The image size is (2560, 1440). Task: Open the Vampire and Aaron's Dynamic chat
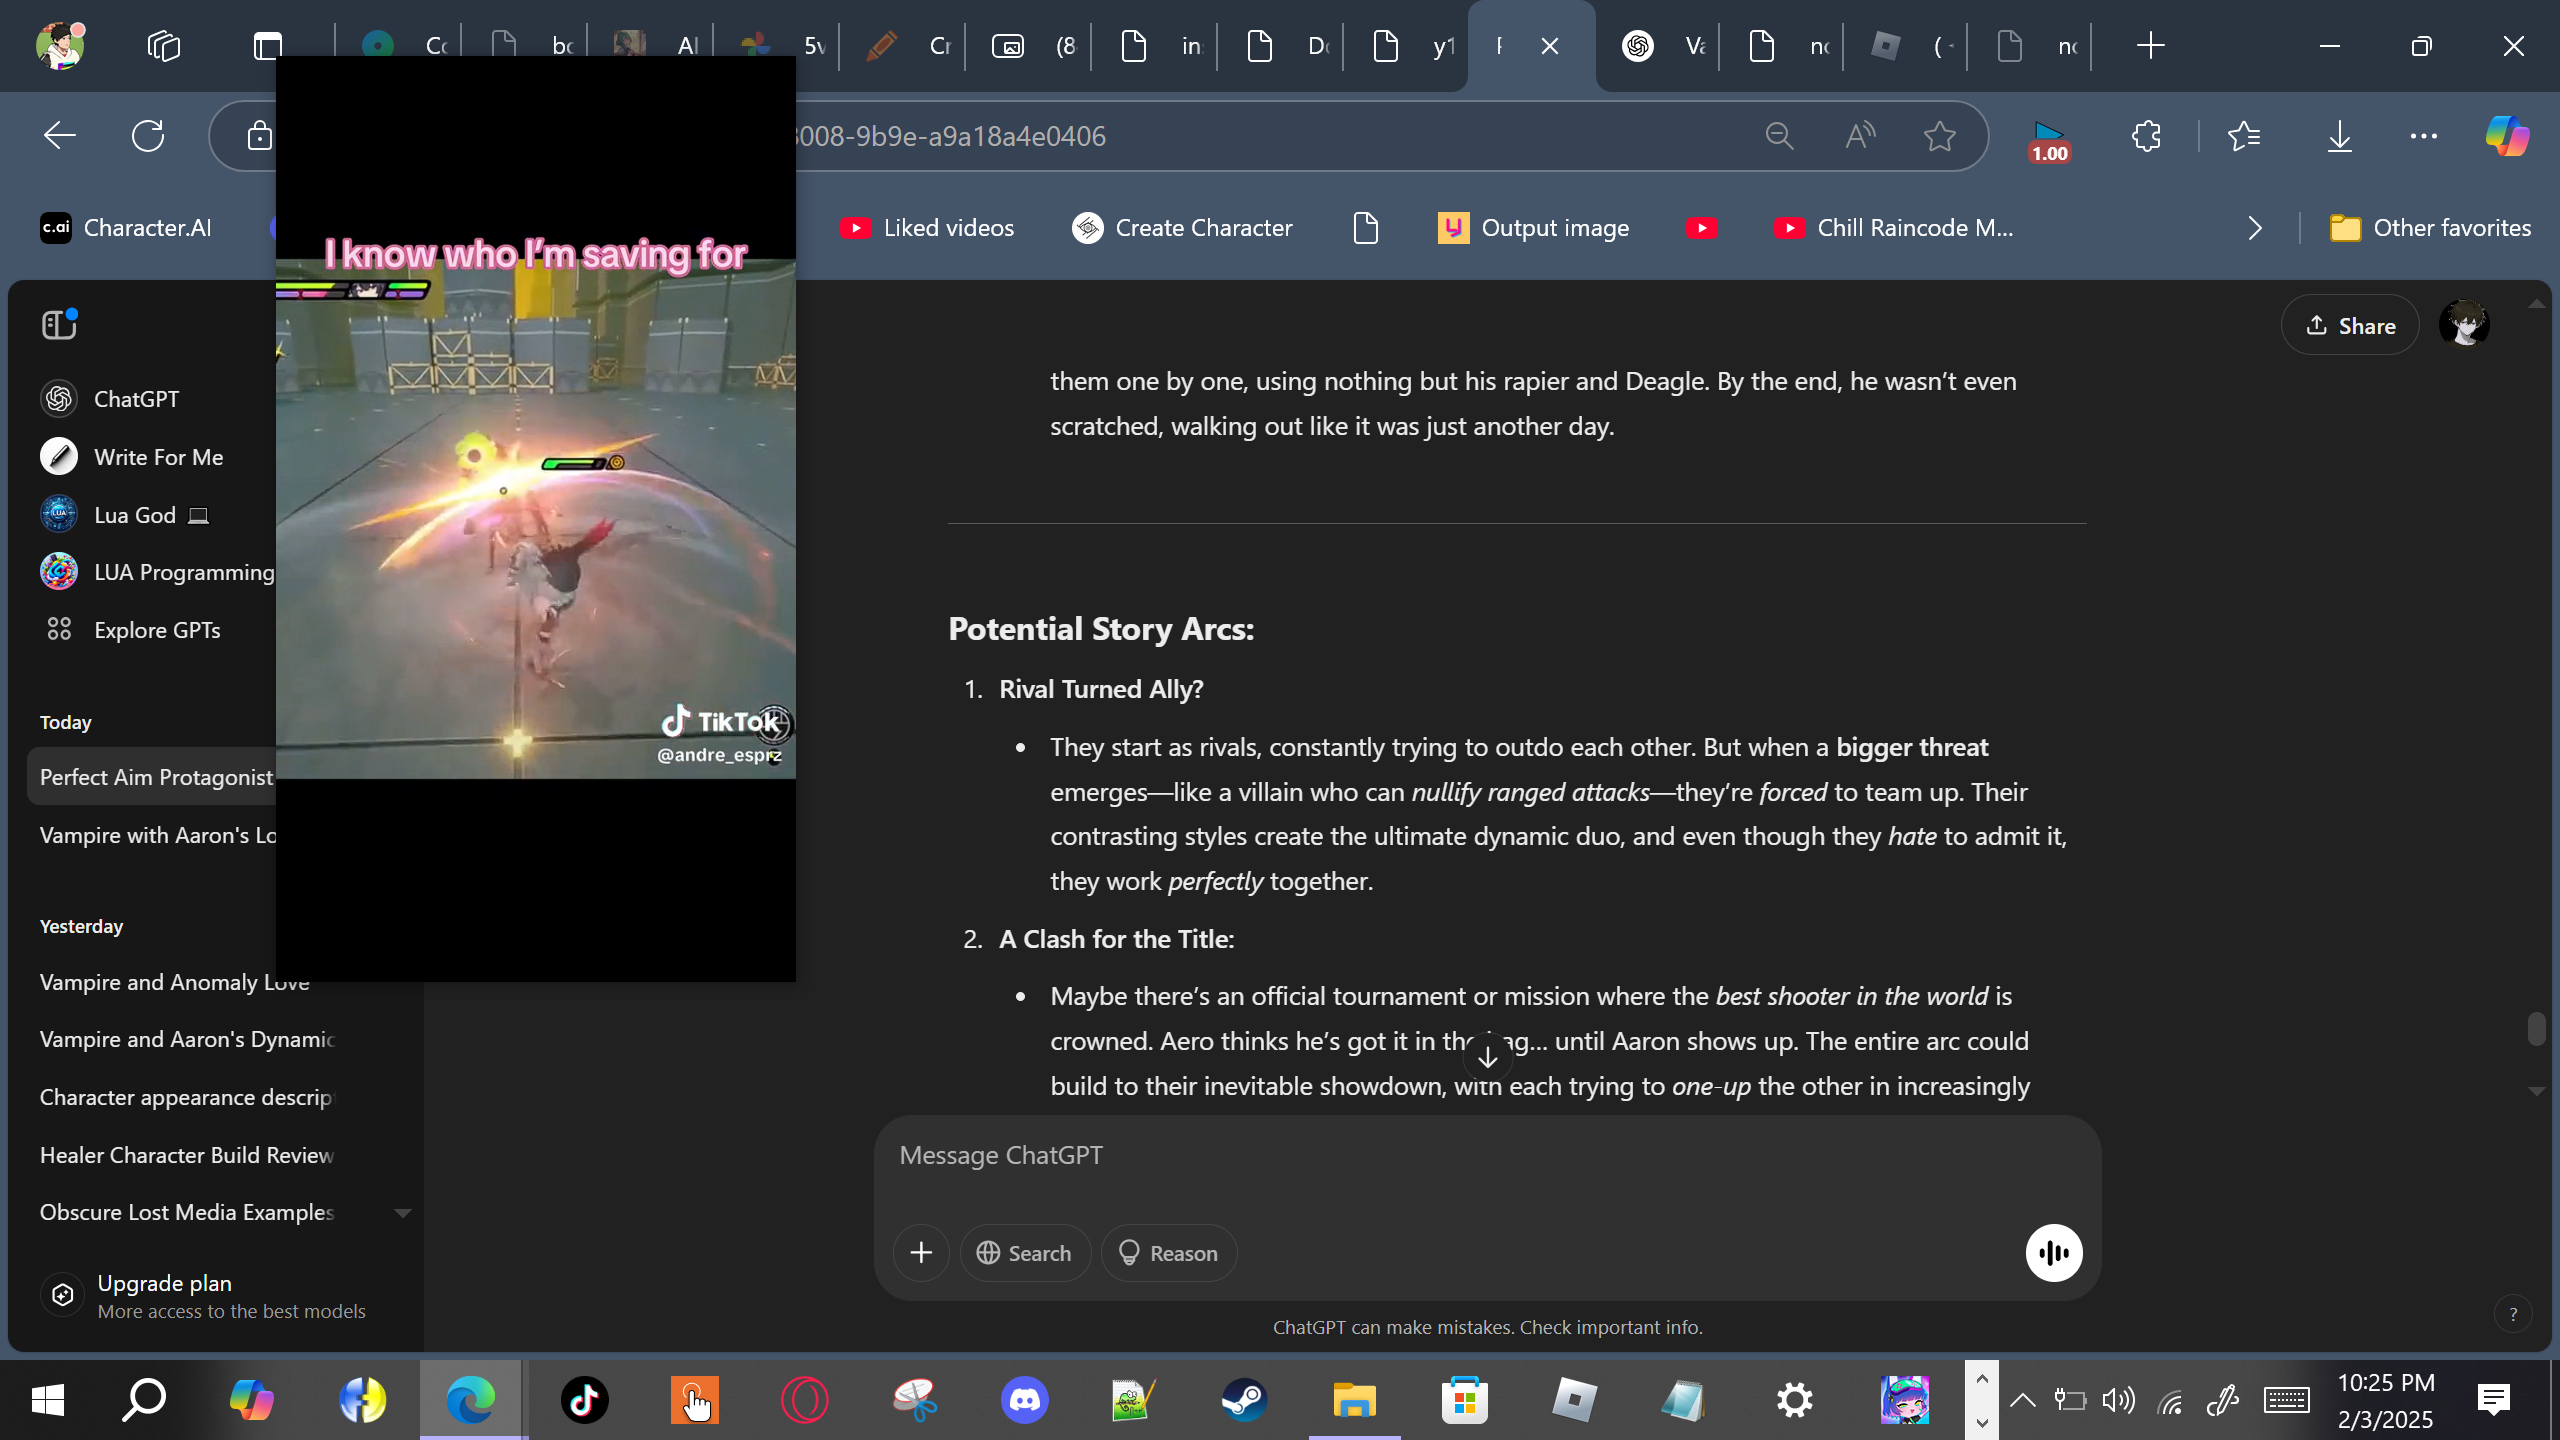coord(187,1039)
